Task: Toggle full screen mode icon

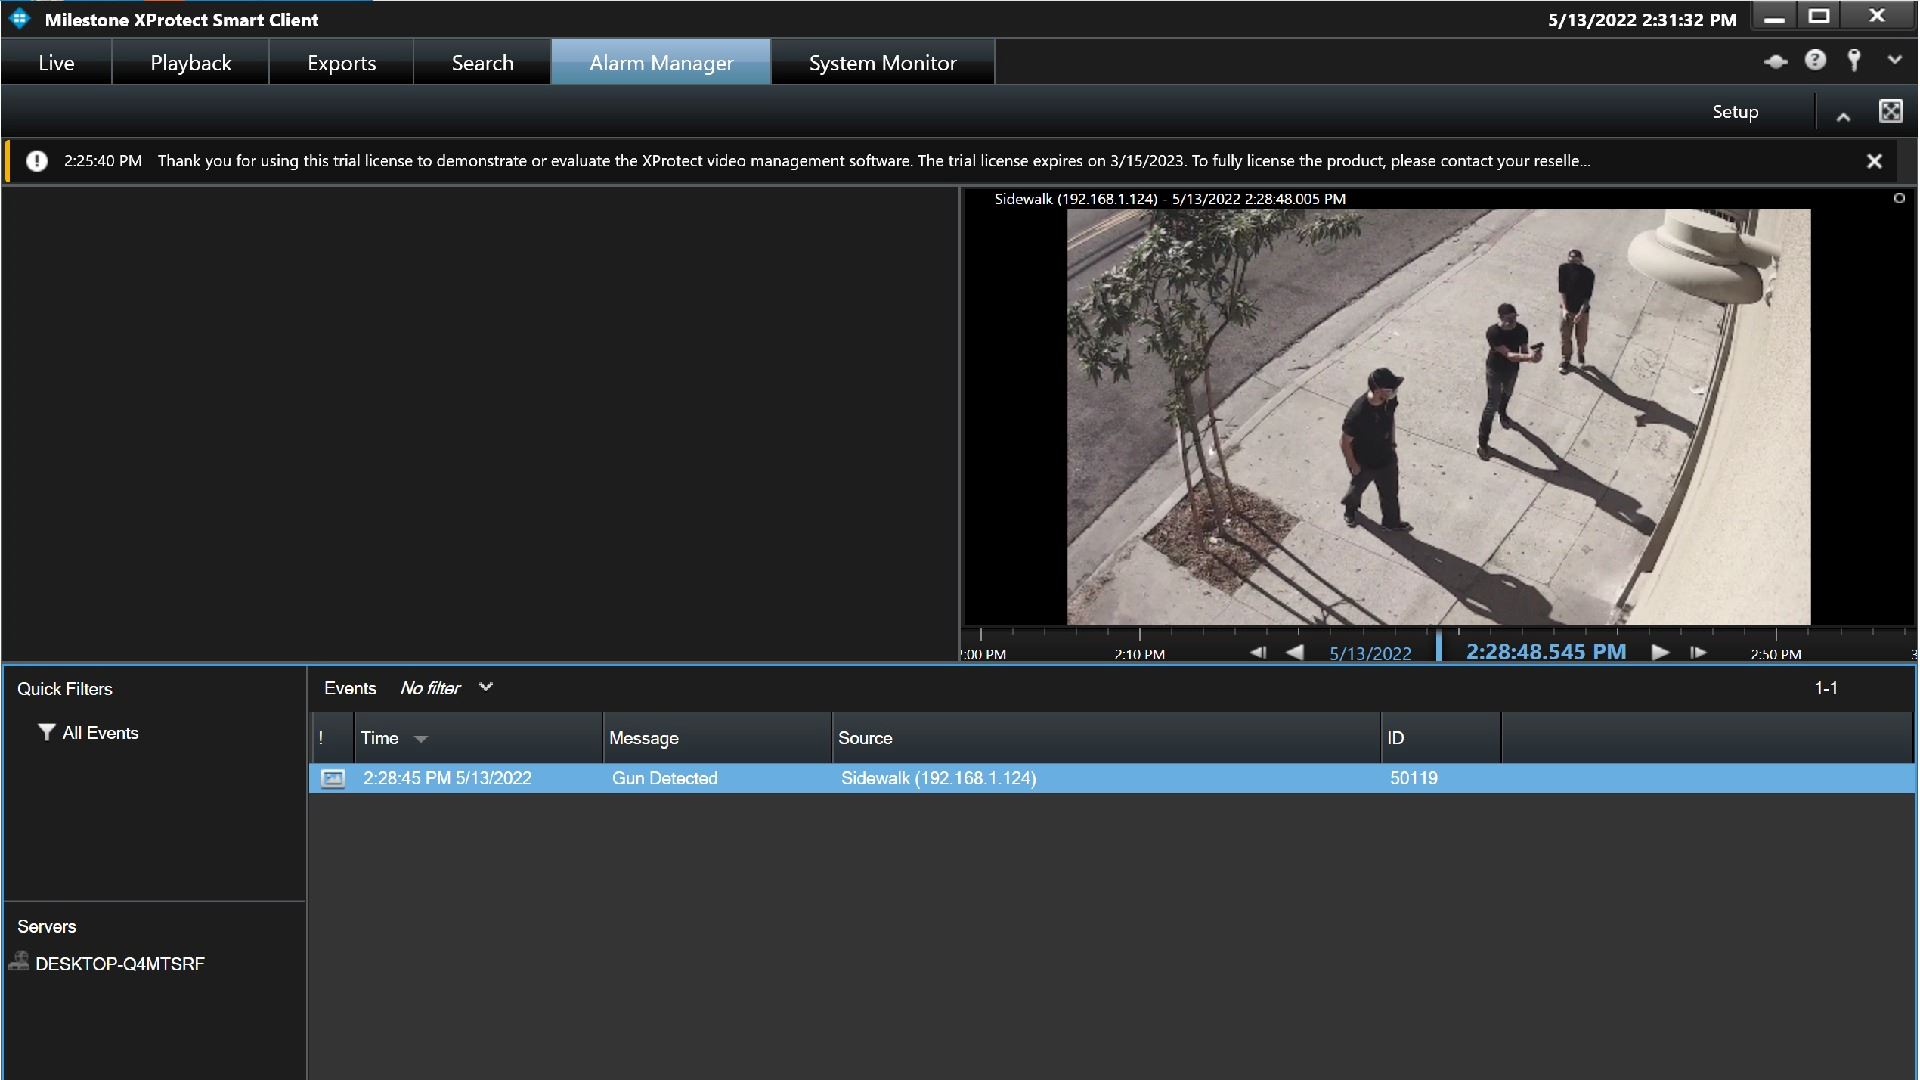Action: pos(1890,111)
